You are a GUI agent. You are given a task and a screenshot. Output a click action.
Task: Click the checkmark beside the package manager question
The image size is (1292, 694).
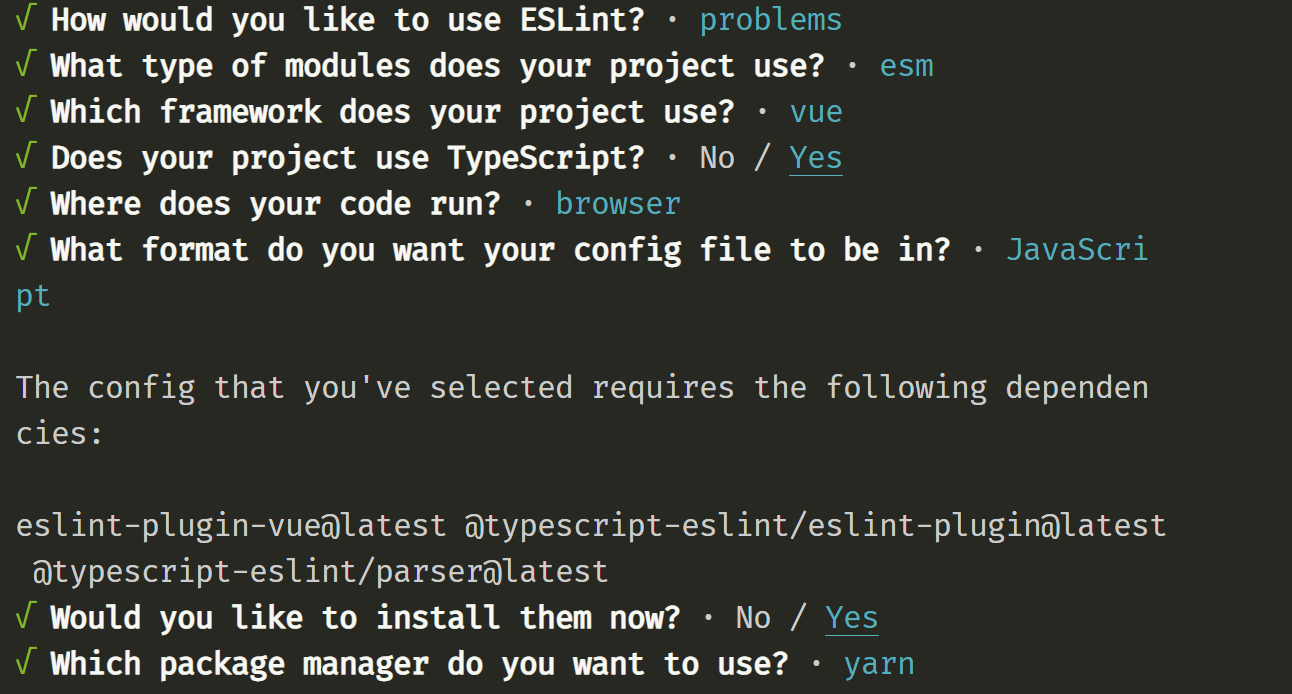(25, 664)
